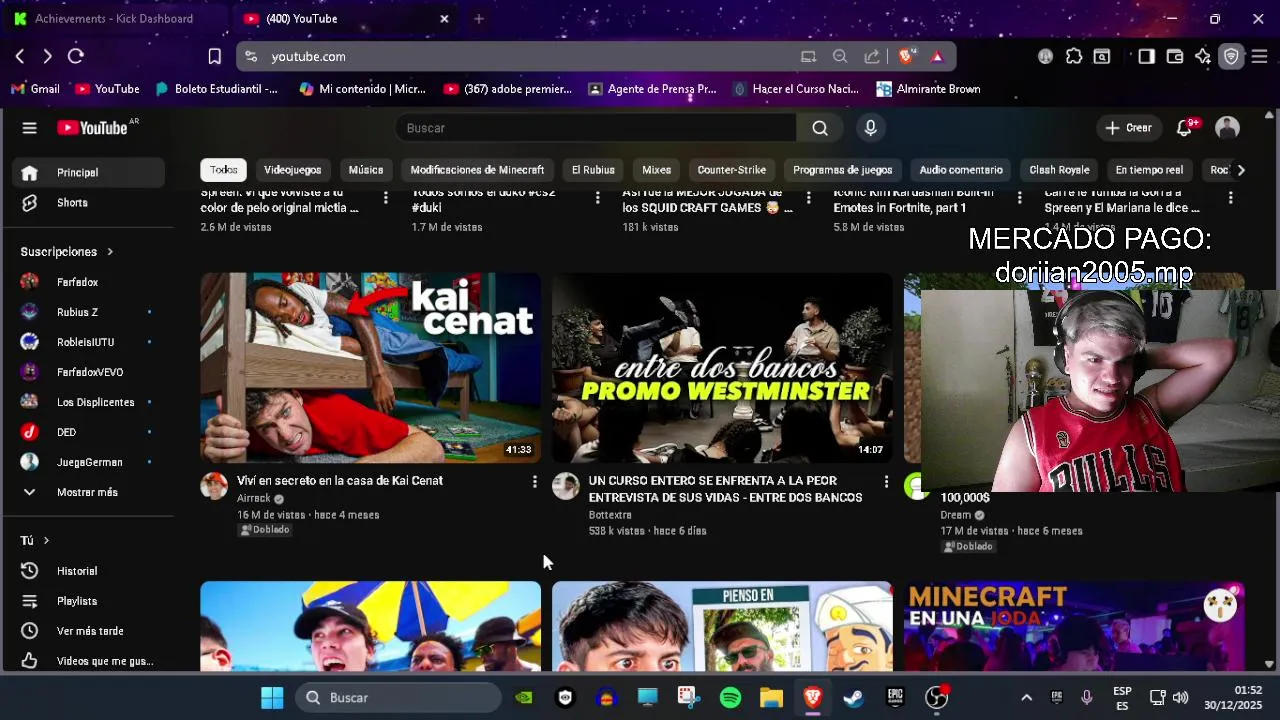Open Promo Westminster video thumbnail
The width and height of the screenshot is (1280, 720).
(x=722, y=368)
